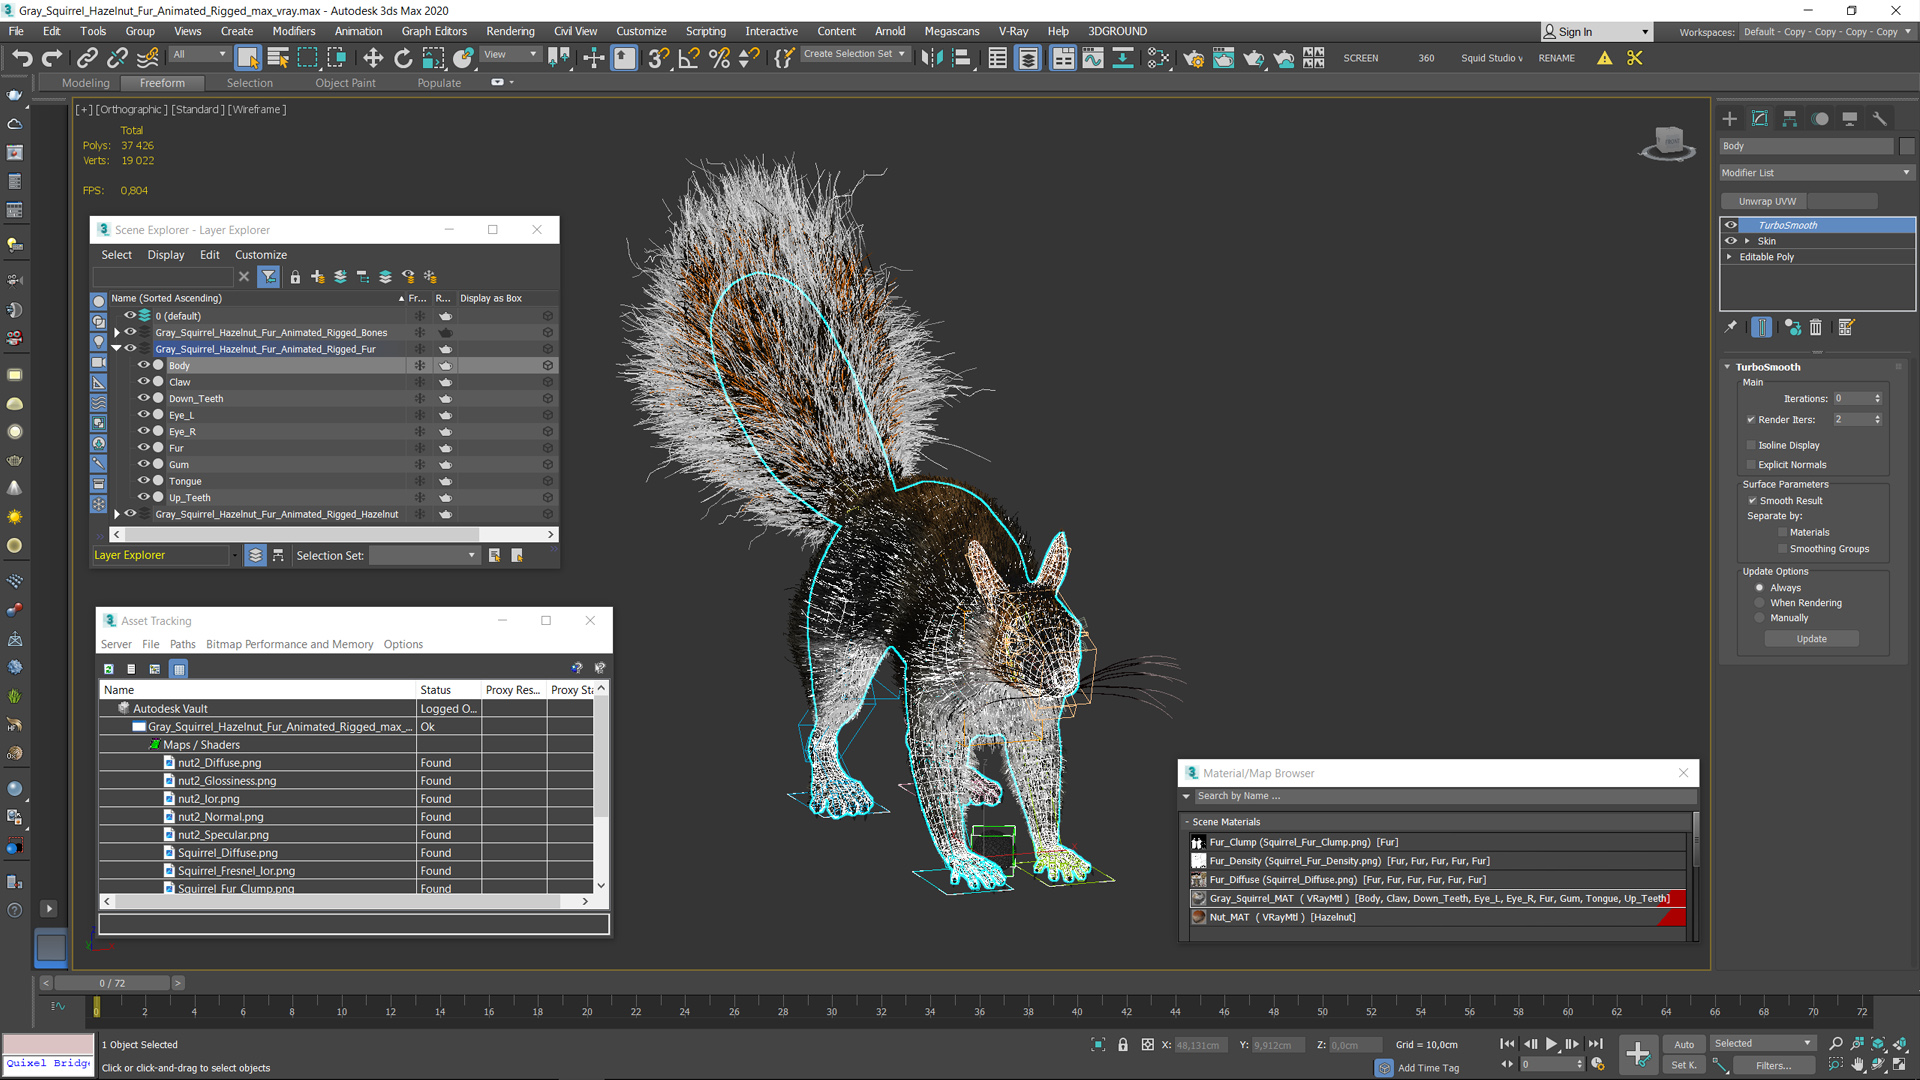The width and height of the screenshot is (1920, 1080).
Task: Switch to the Modify panel tab icon
Action: coord(1760,118)
